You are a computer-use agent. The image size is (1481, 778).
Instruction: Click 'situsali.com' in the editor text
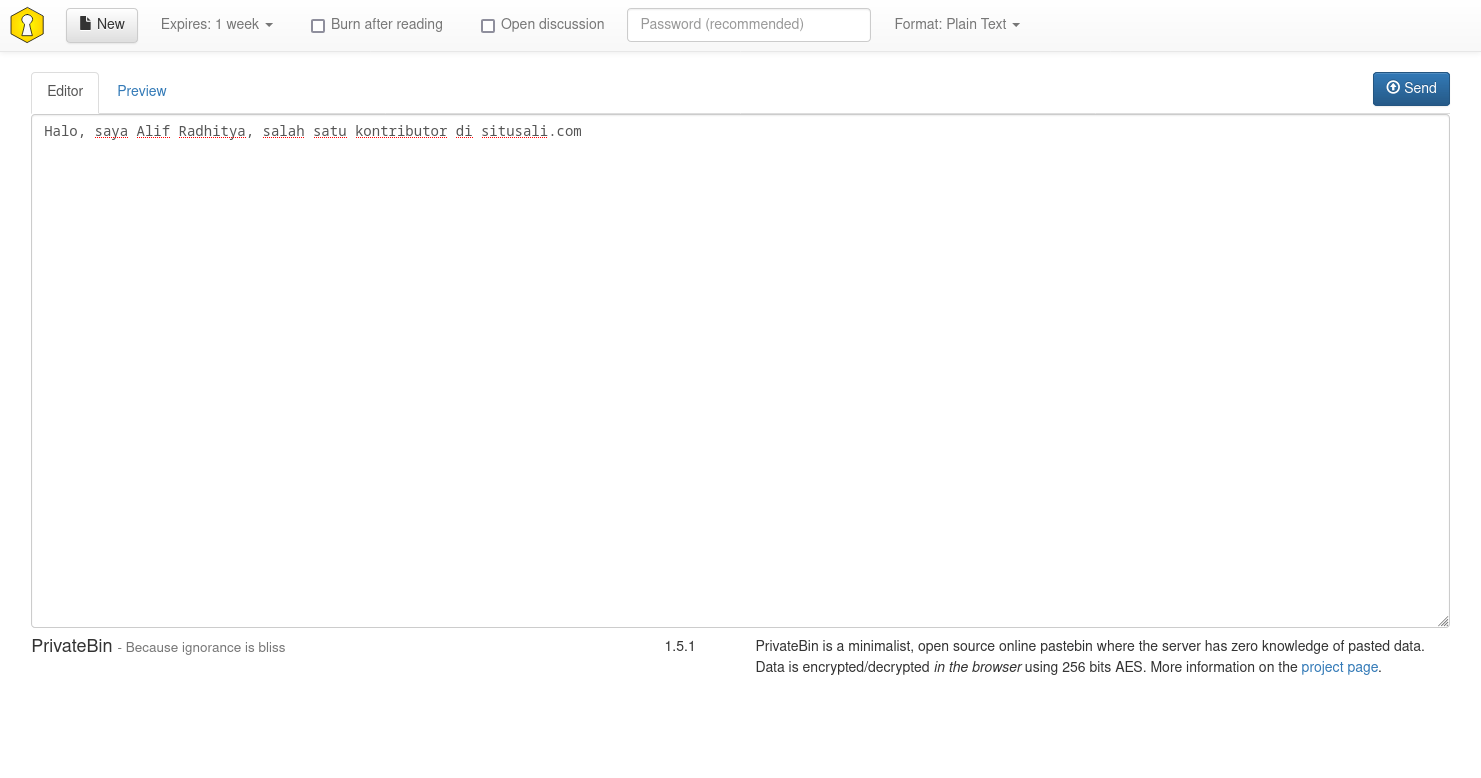click(531, 132)
